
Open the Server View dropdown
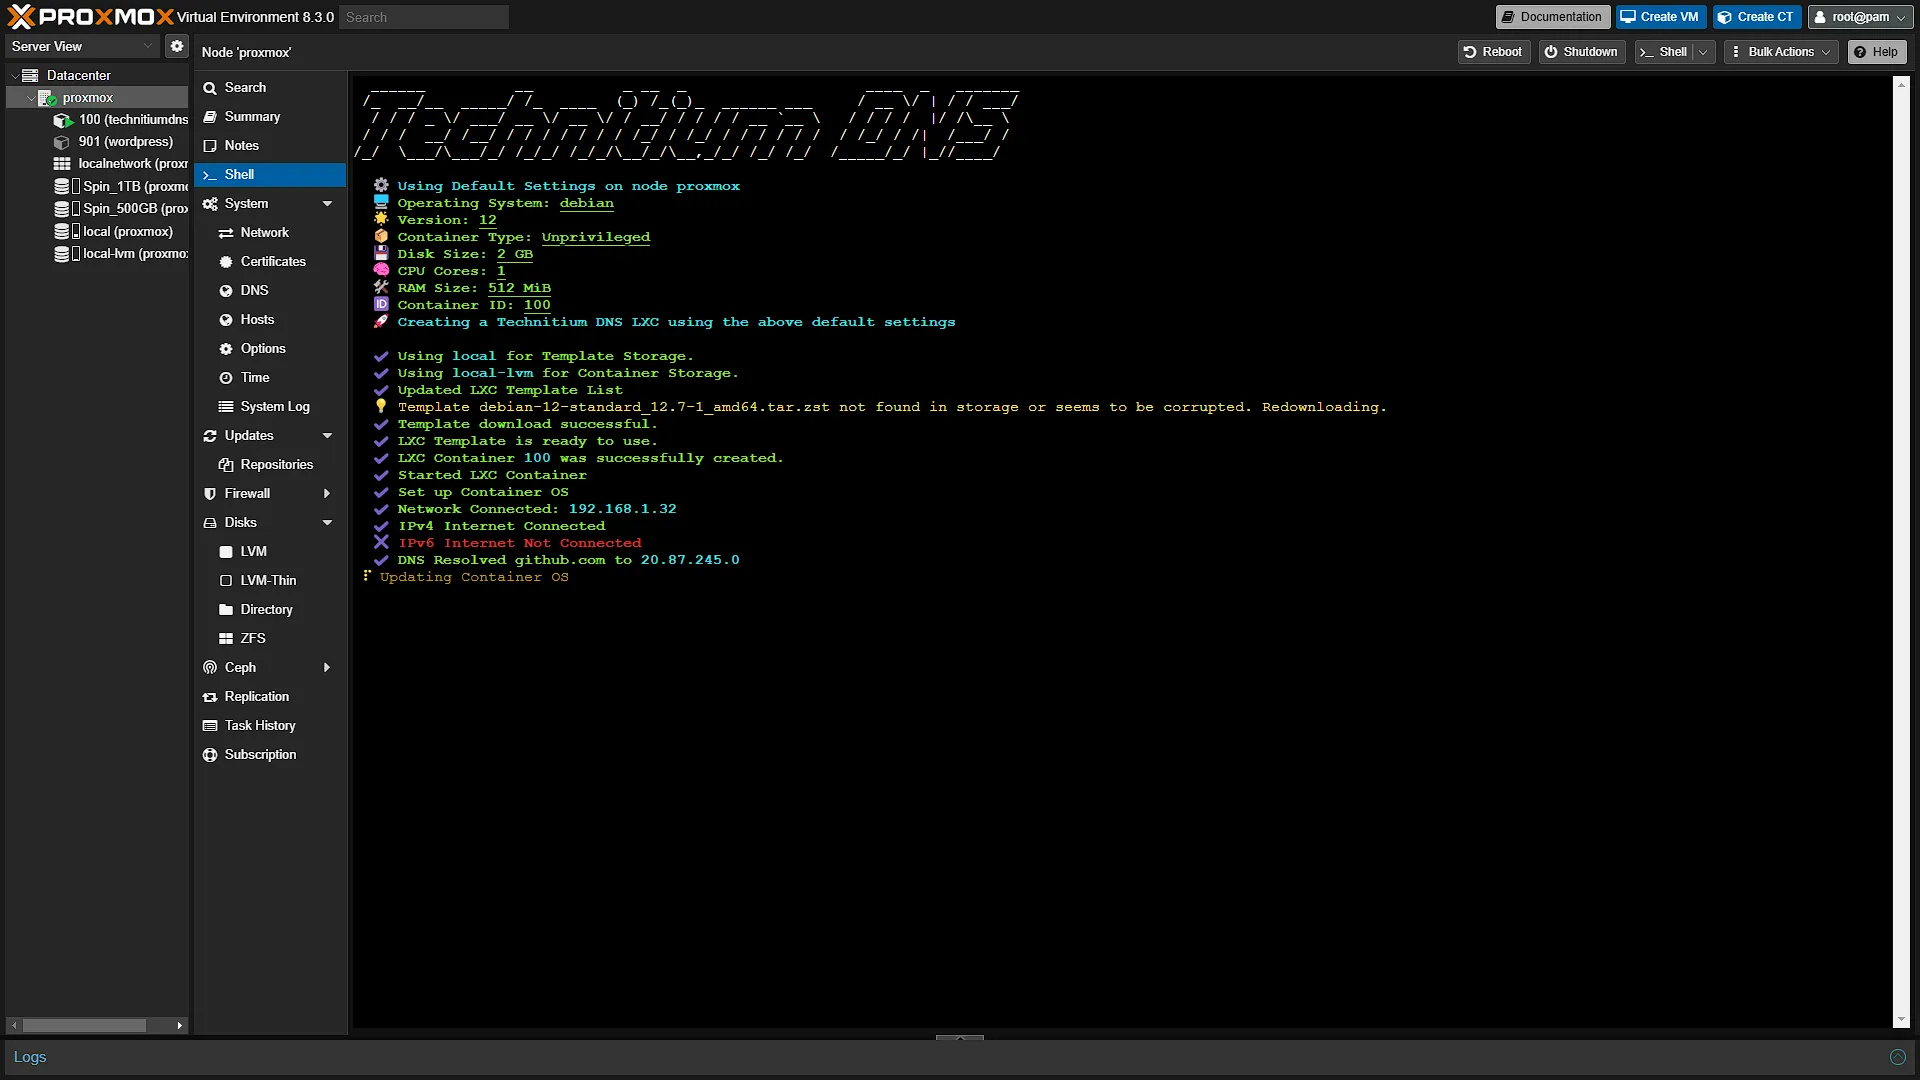coord(82,46)
